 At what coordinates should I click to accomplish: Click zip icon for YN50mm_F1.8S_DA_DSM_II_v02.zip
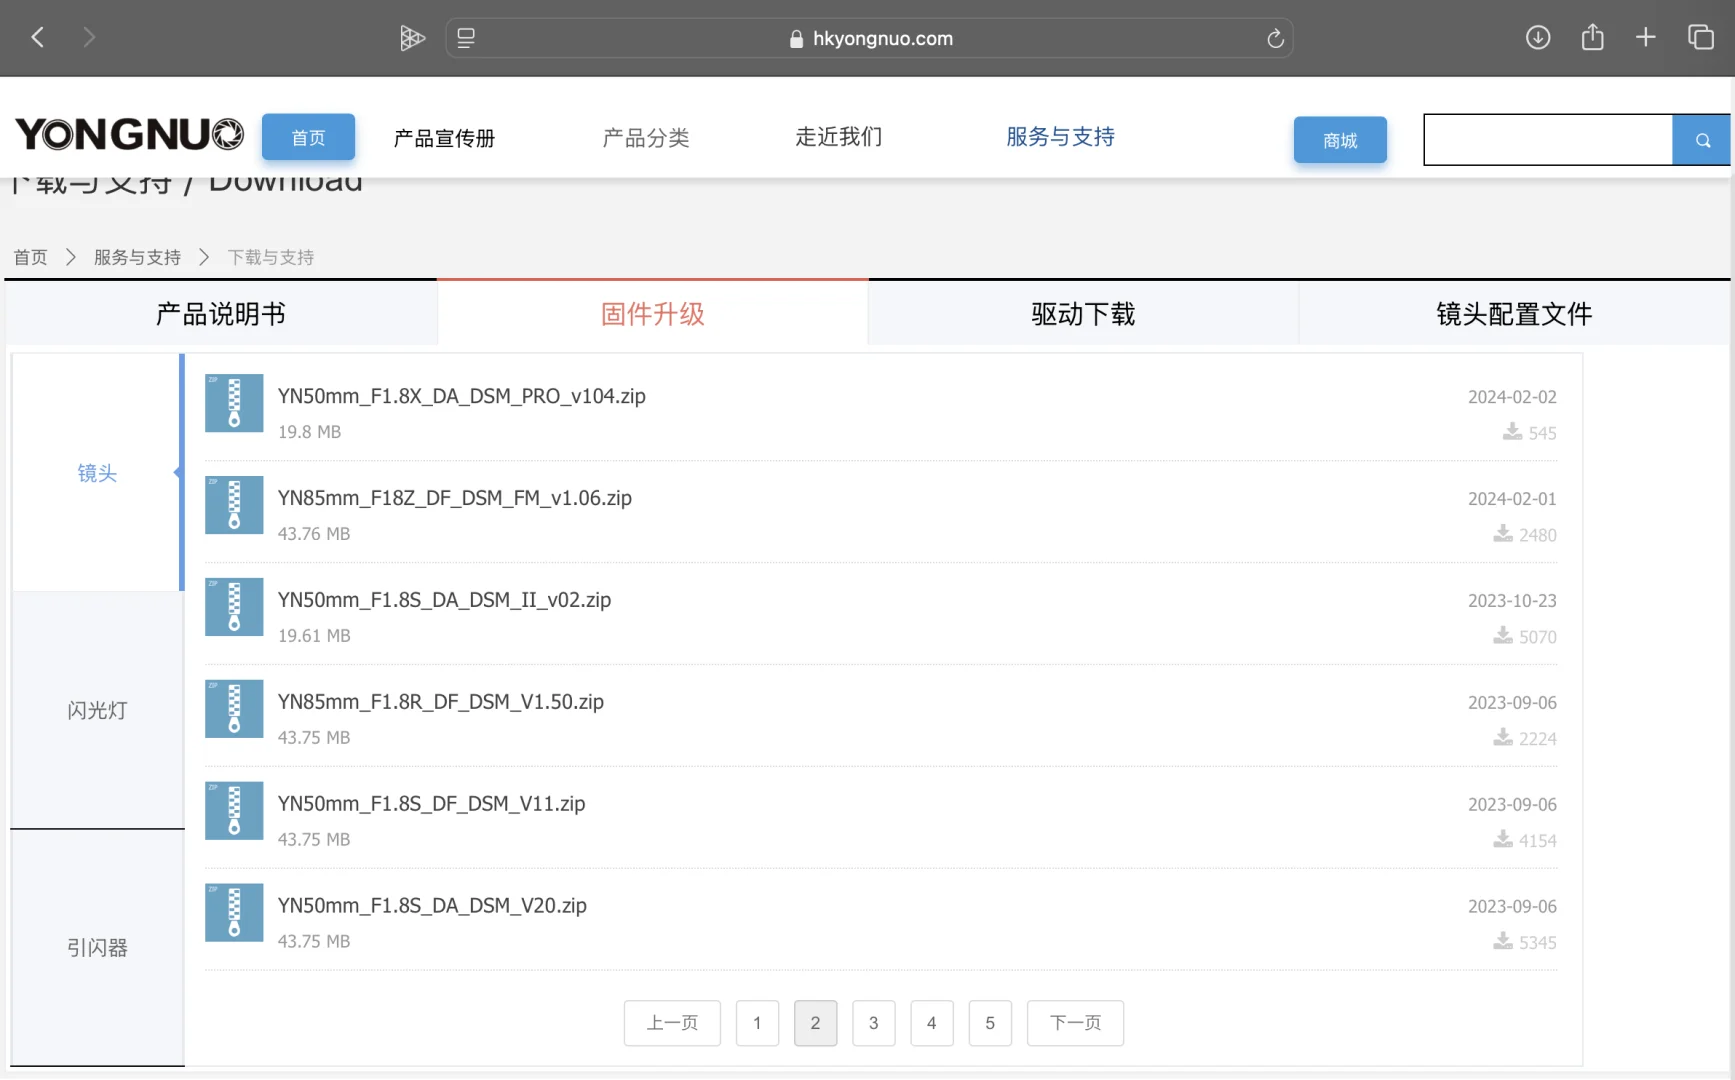pos(234,607)
